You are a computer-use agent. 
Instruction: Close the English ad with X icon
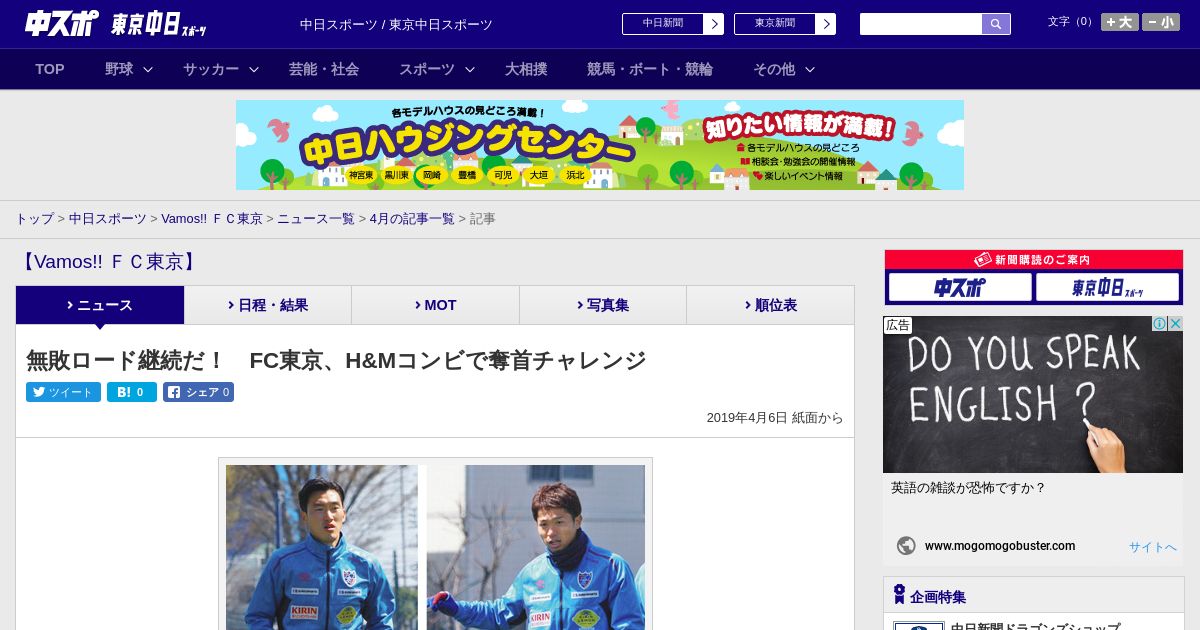point(1175,324)
